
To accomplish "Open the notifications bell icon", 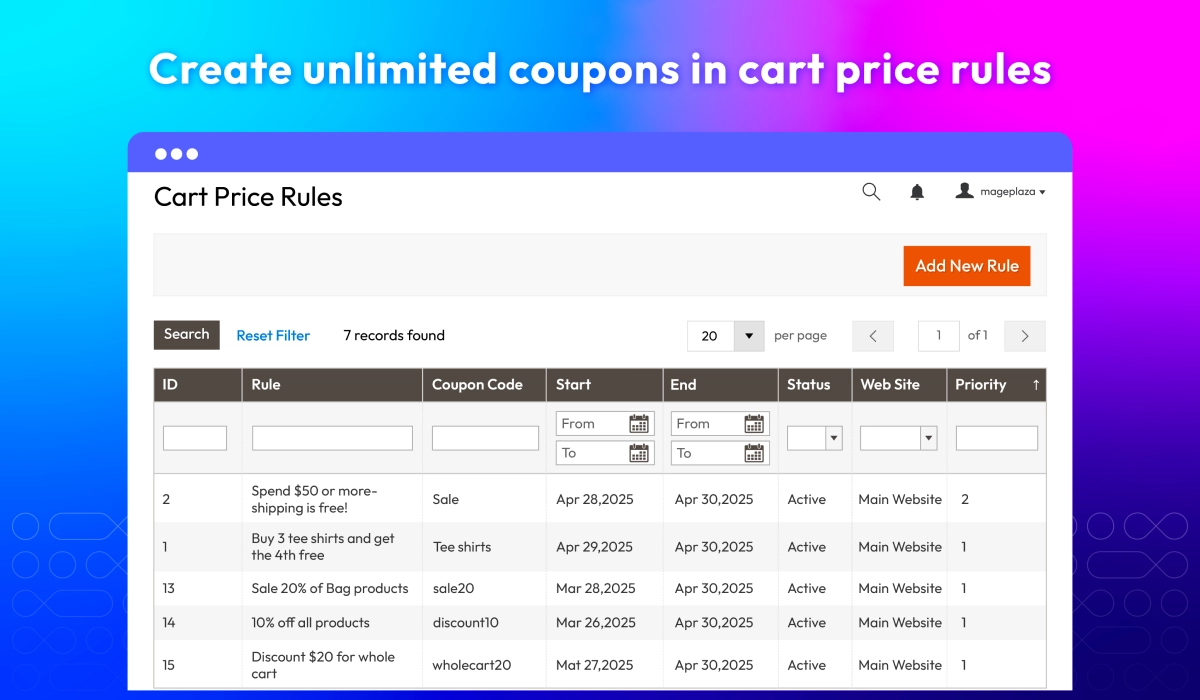I will [x=917, y=192].
